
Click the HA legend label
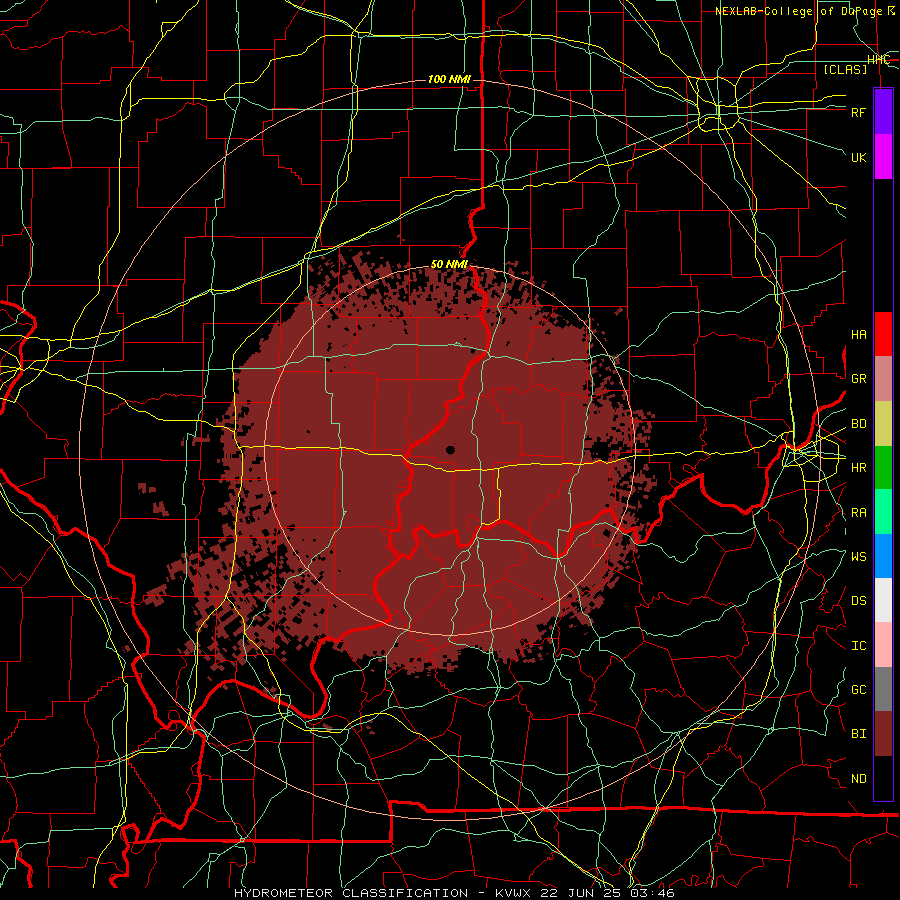pos(858,335)
